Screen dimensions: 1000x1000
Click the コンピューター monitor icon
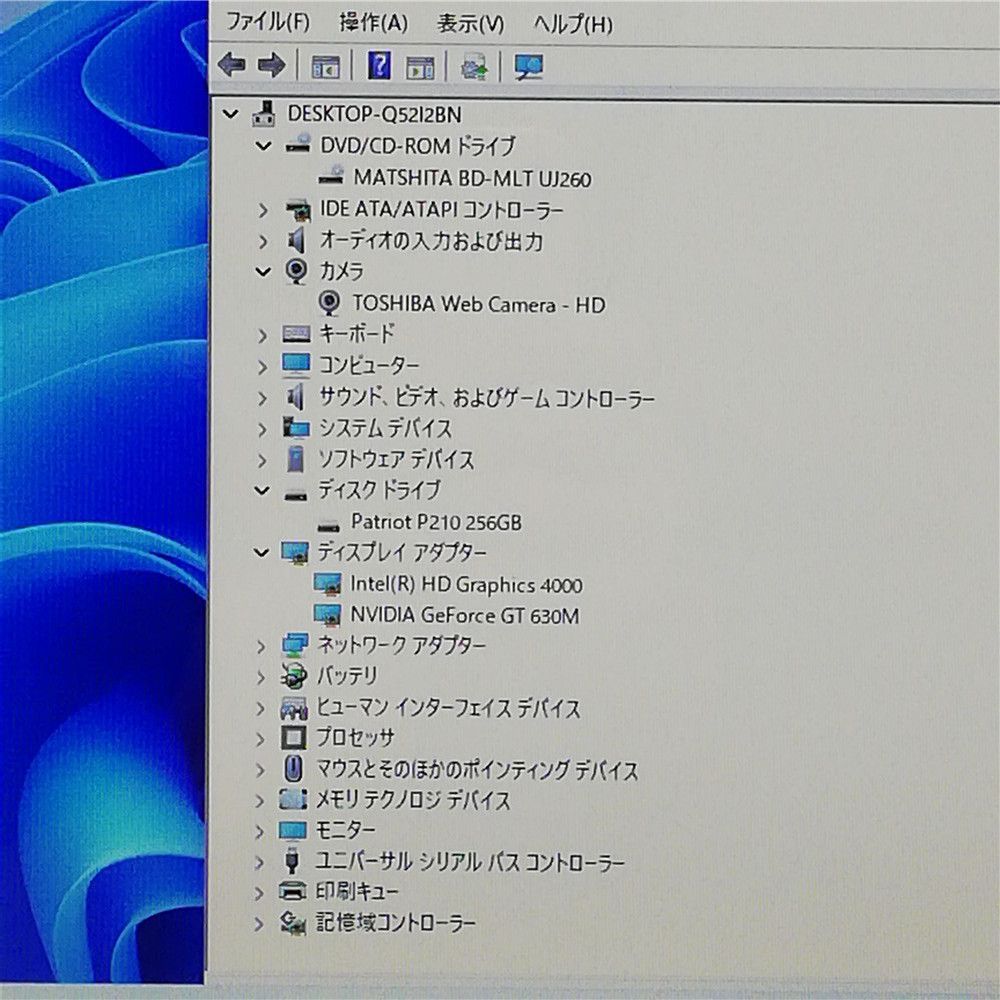tap(296, 365)
